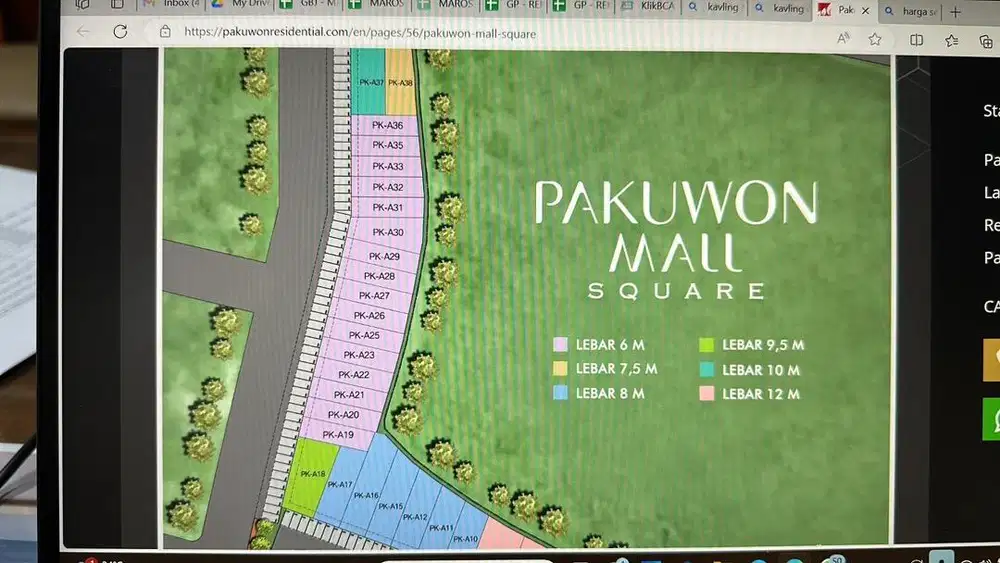Click the Lebar 9,5 M green swatch
Image resolution: width=1000 pixels, height=563 pixels.
point(706,345)
